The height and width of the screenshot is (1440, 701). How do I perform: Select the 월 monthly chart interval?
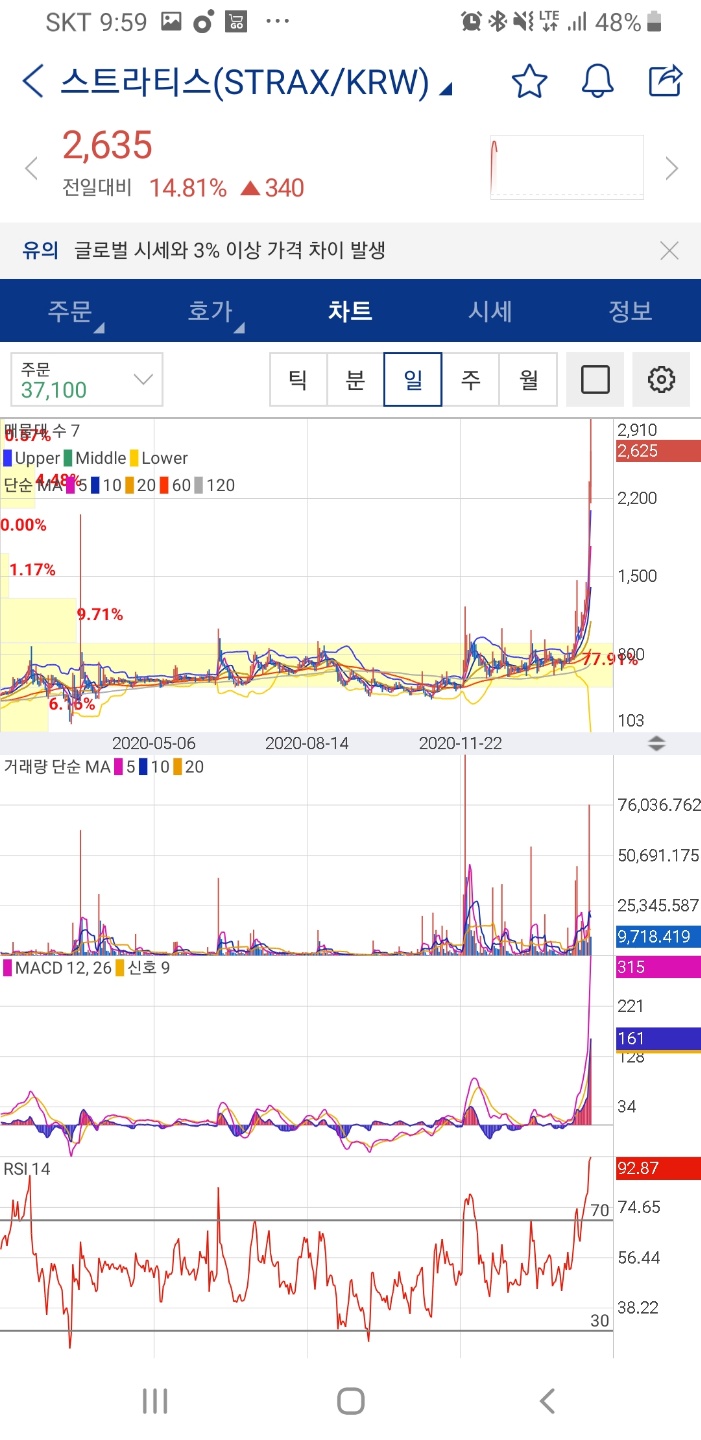click(528, 380)
